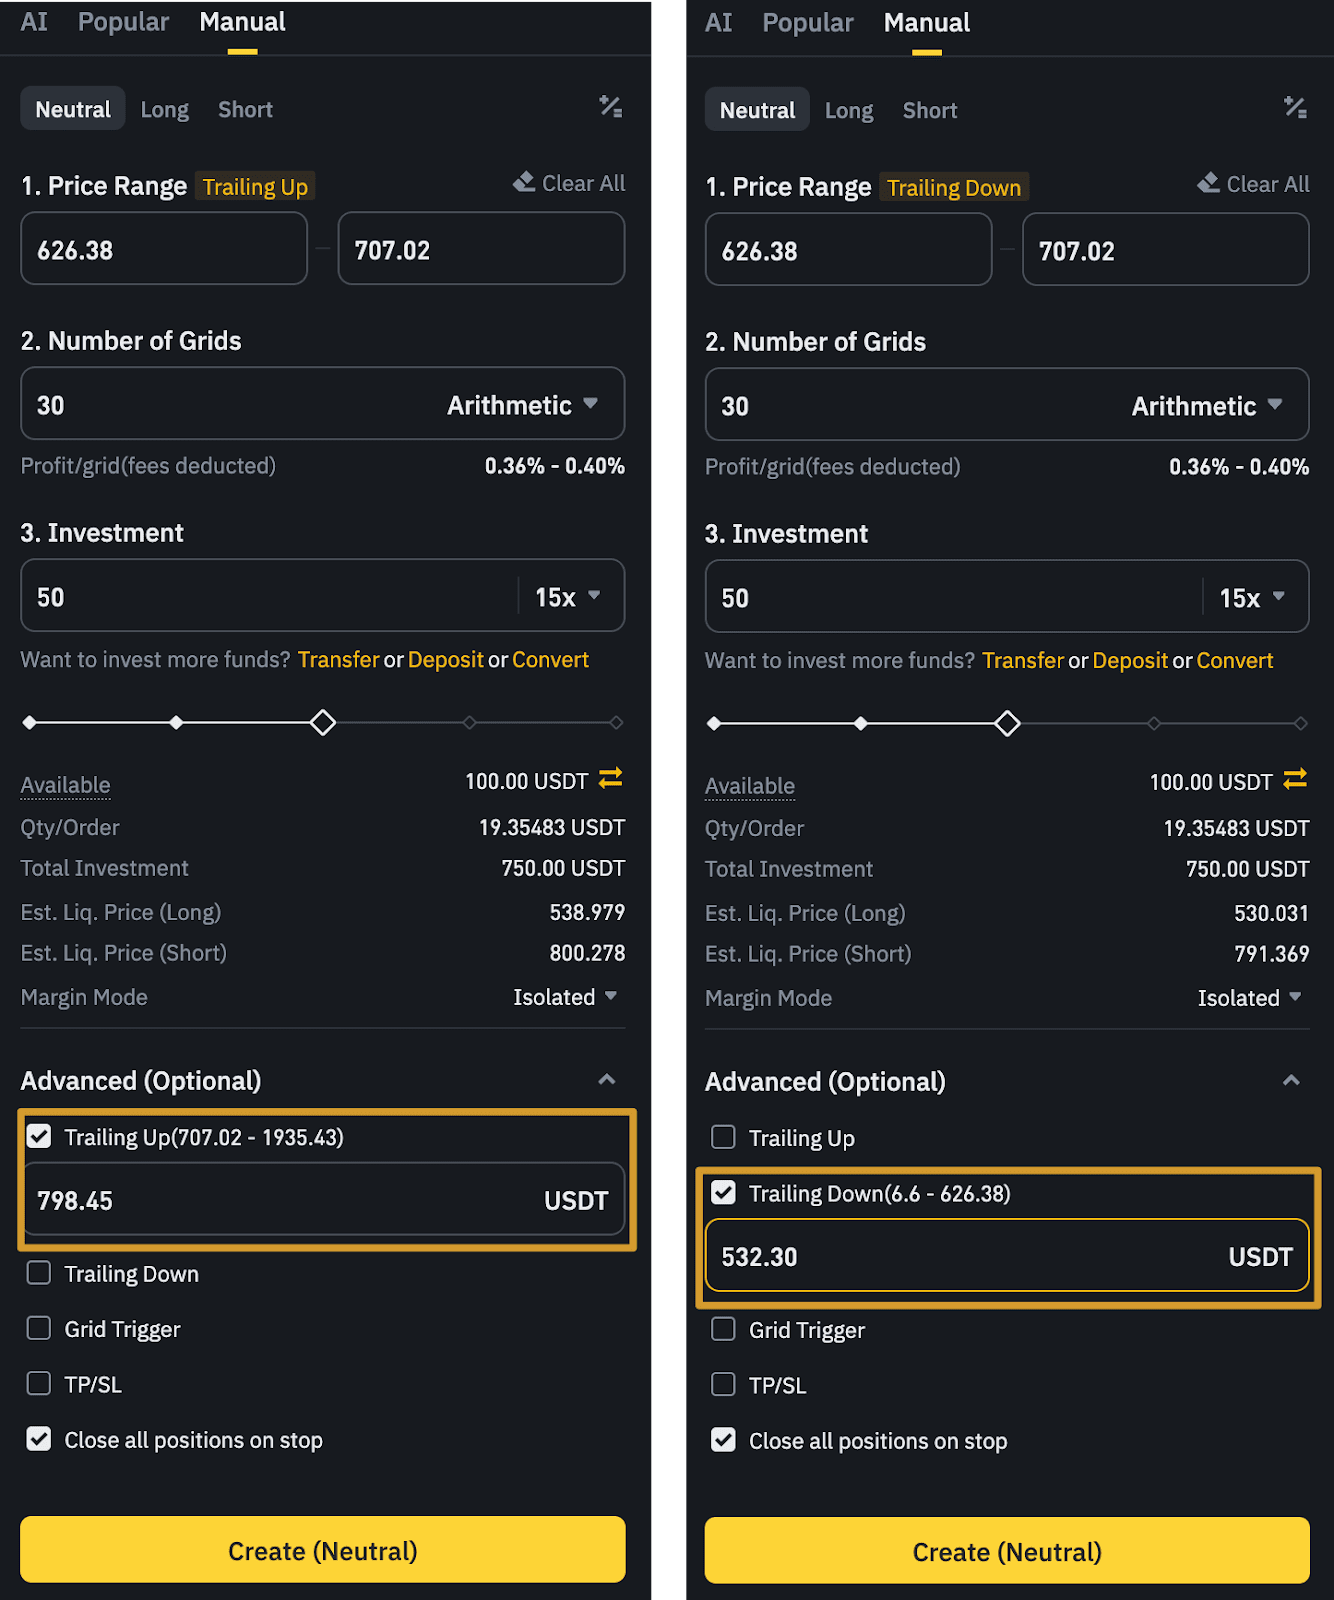Select the Short tab in right panel
Screen dimensions: 1334x1600
point(929,110)
